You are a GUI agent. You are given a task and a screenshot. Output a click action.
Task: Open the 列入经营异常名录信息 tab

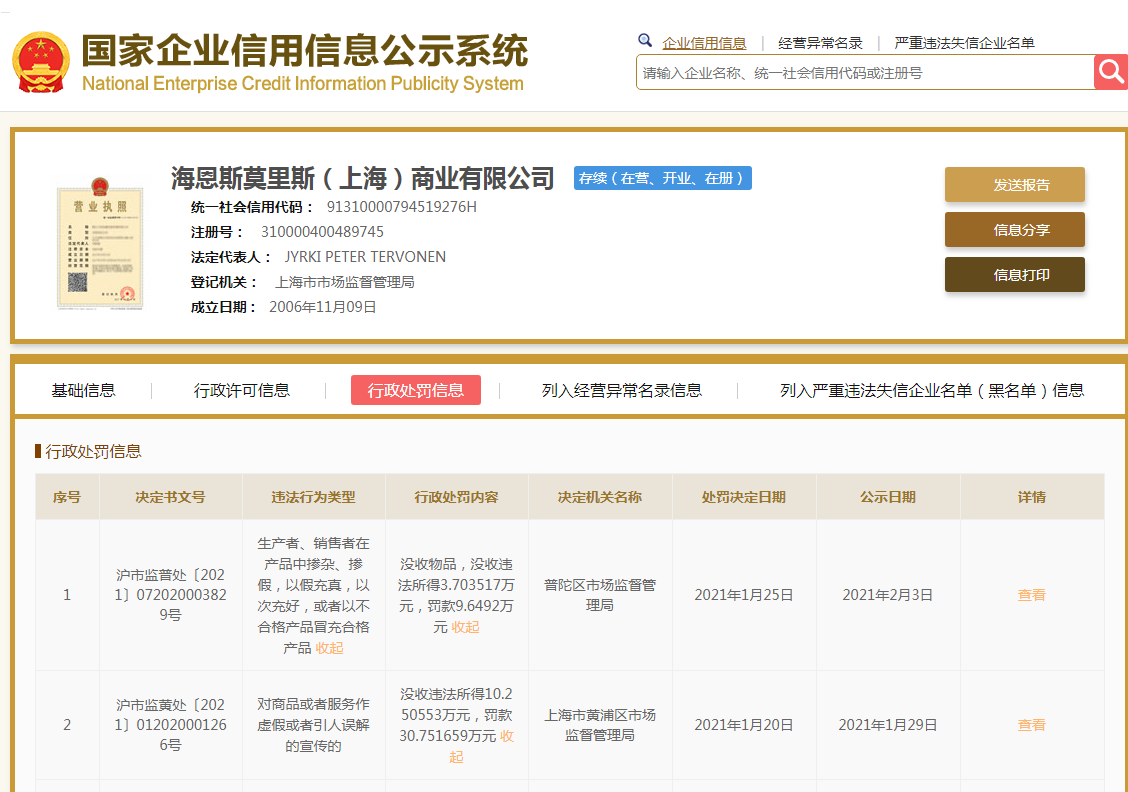621,390
